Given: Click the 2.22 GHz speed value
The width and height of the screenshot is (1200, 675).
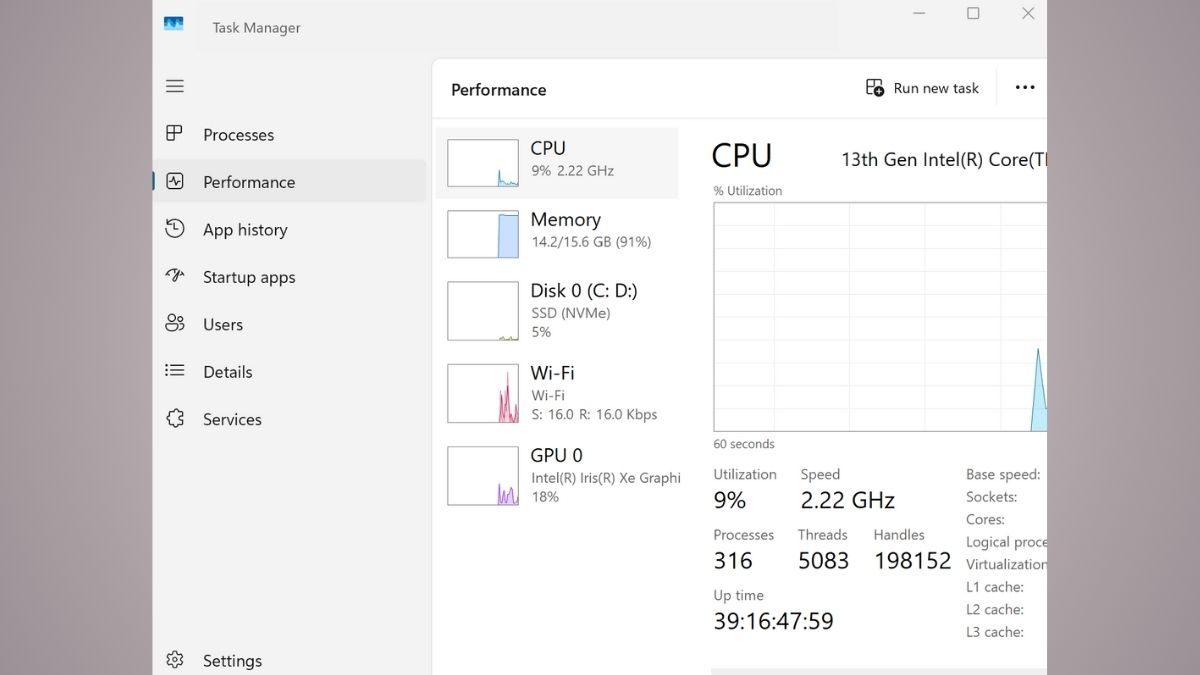Looking at the screenshot, I should (847, 500).
